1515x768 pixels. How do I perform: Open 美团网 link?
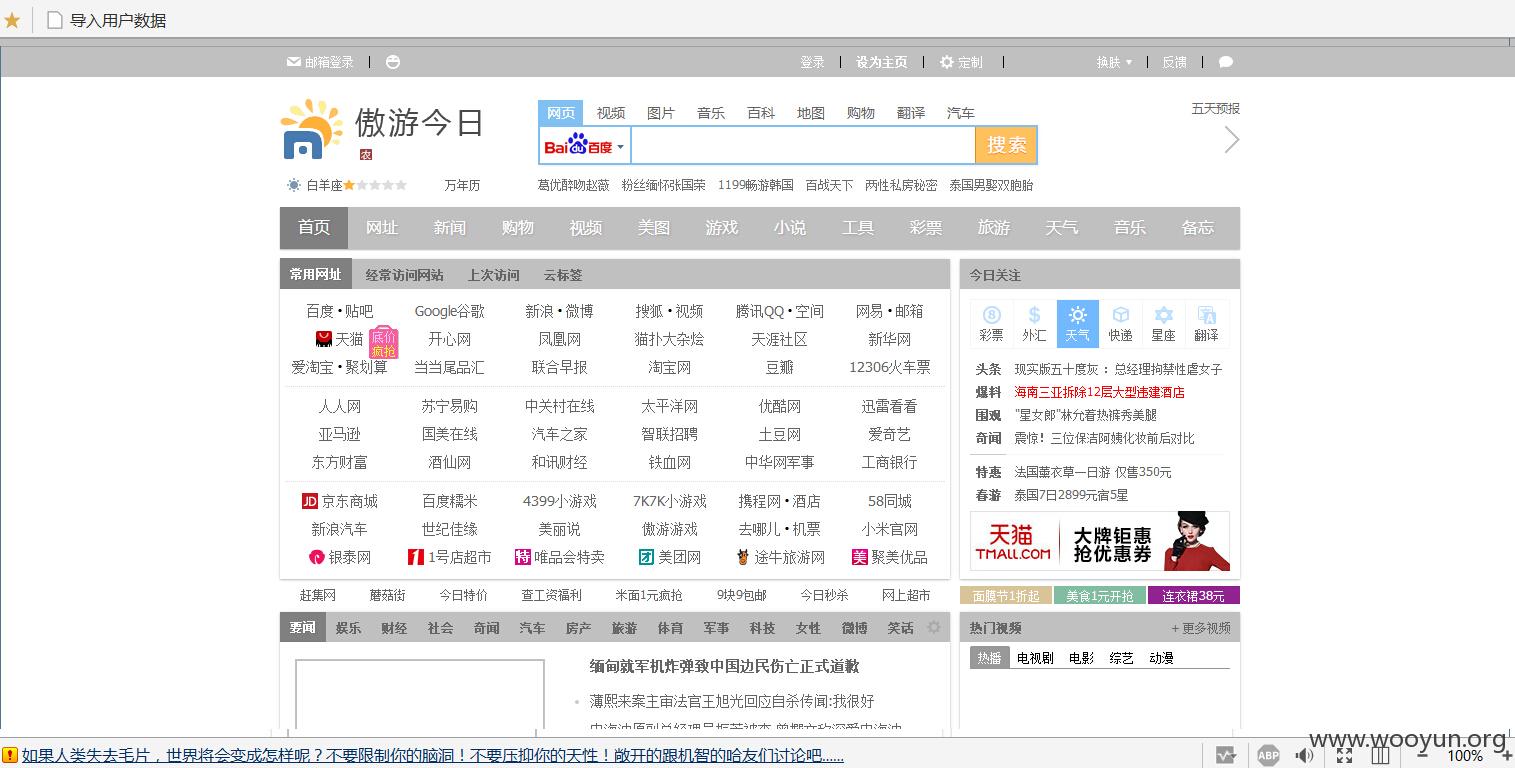(x=670, y=557)
